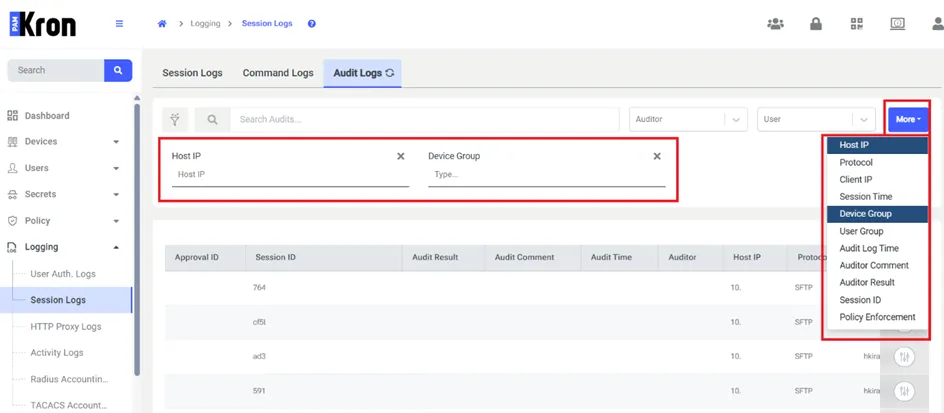Screen dimensions: 944x413
Task: Expand the Policy sidebar menu
Action: [116, 221]
